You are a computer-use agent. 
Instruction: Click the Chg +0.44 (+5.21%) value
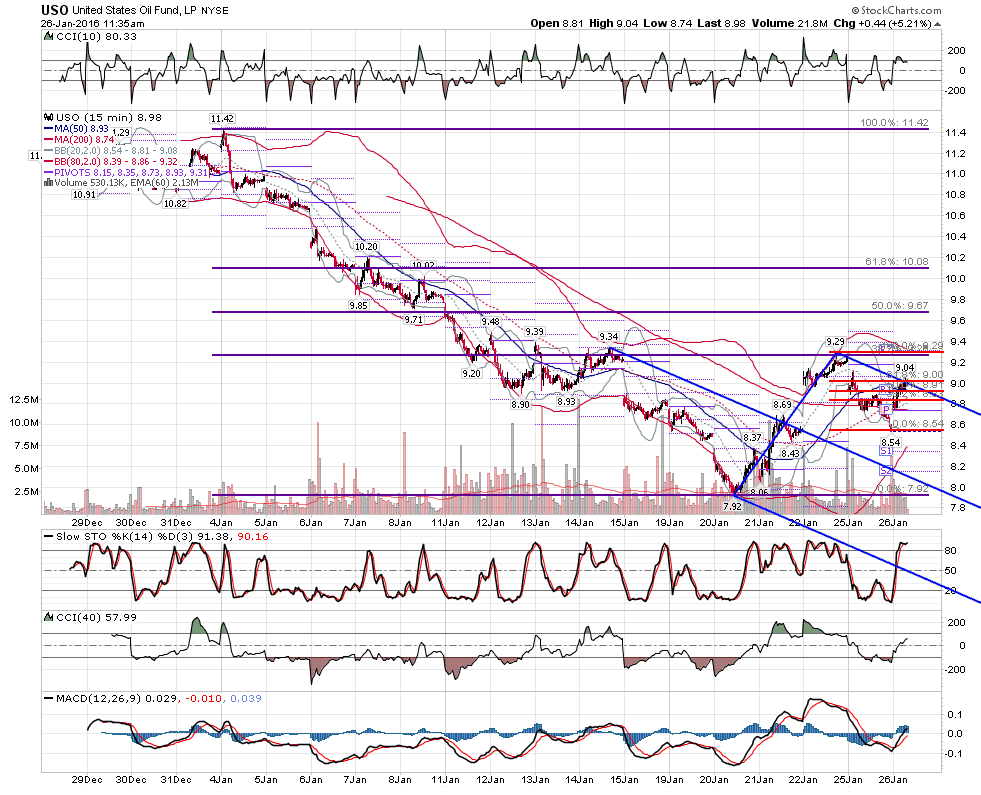[x=883, y=23]
